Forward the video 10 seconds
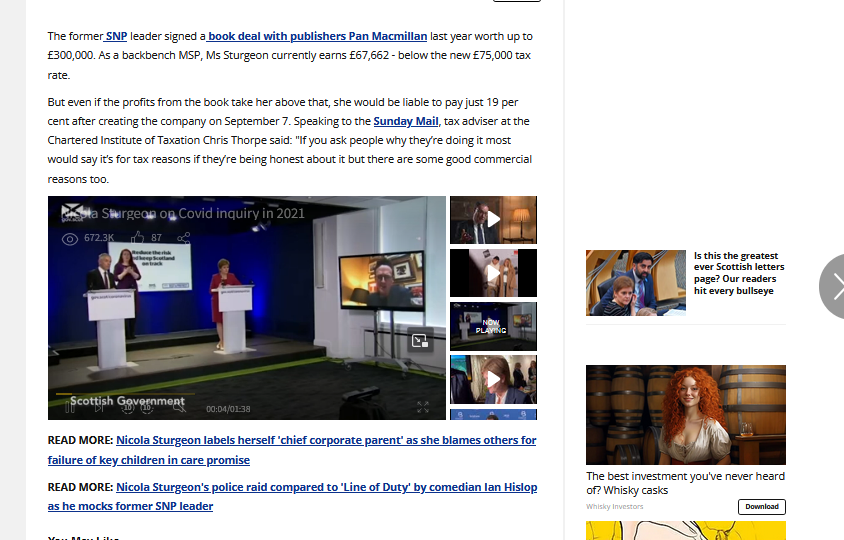The image size is (844, 540). (147, 408)
